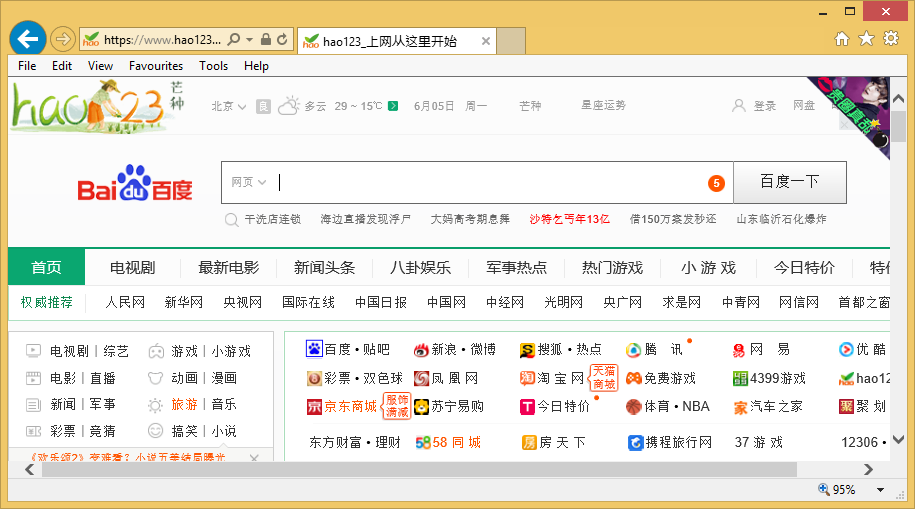Close the hao123 browser tab
915x509 pixels.
[x=486, y=41]
